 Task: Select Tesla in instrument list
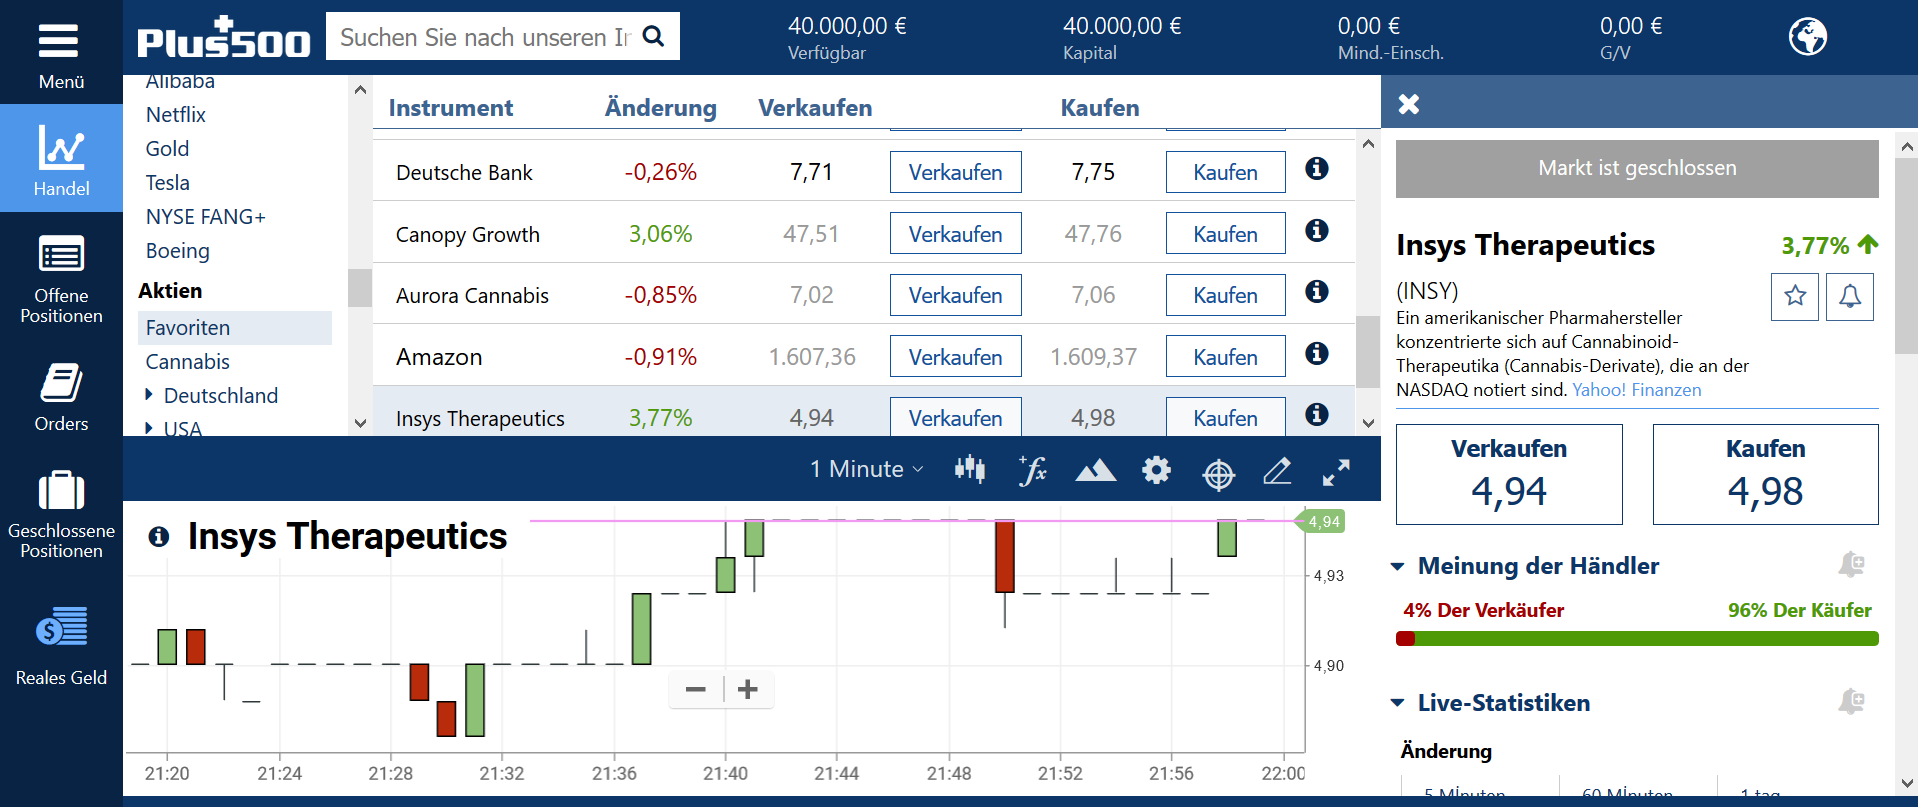click(x=167, y=183)
